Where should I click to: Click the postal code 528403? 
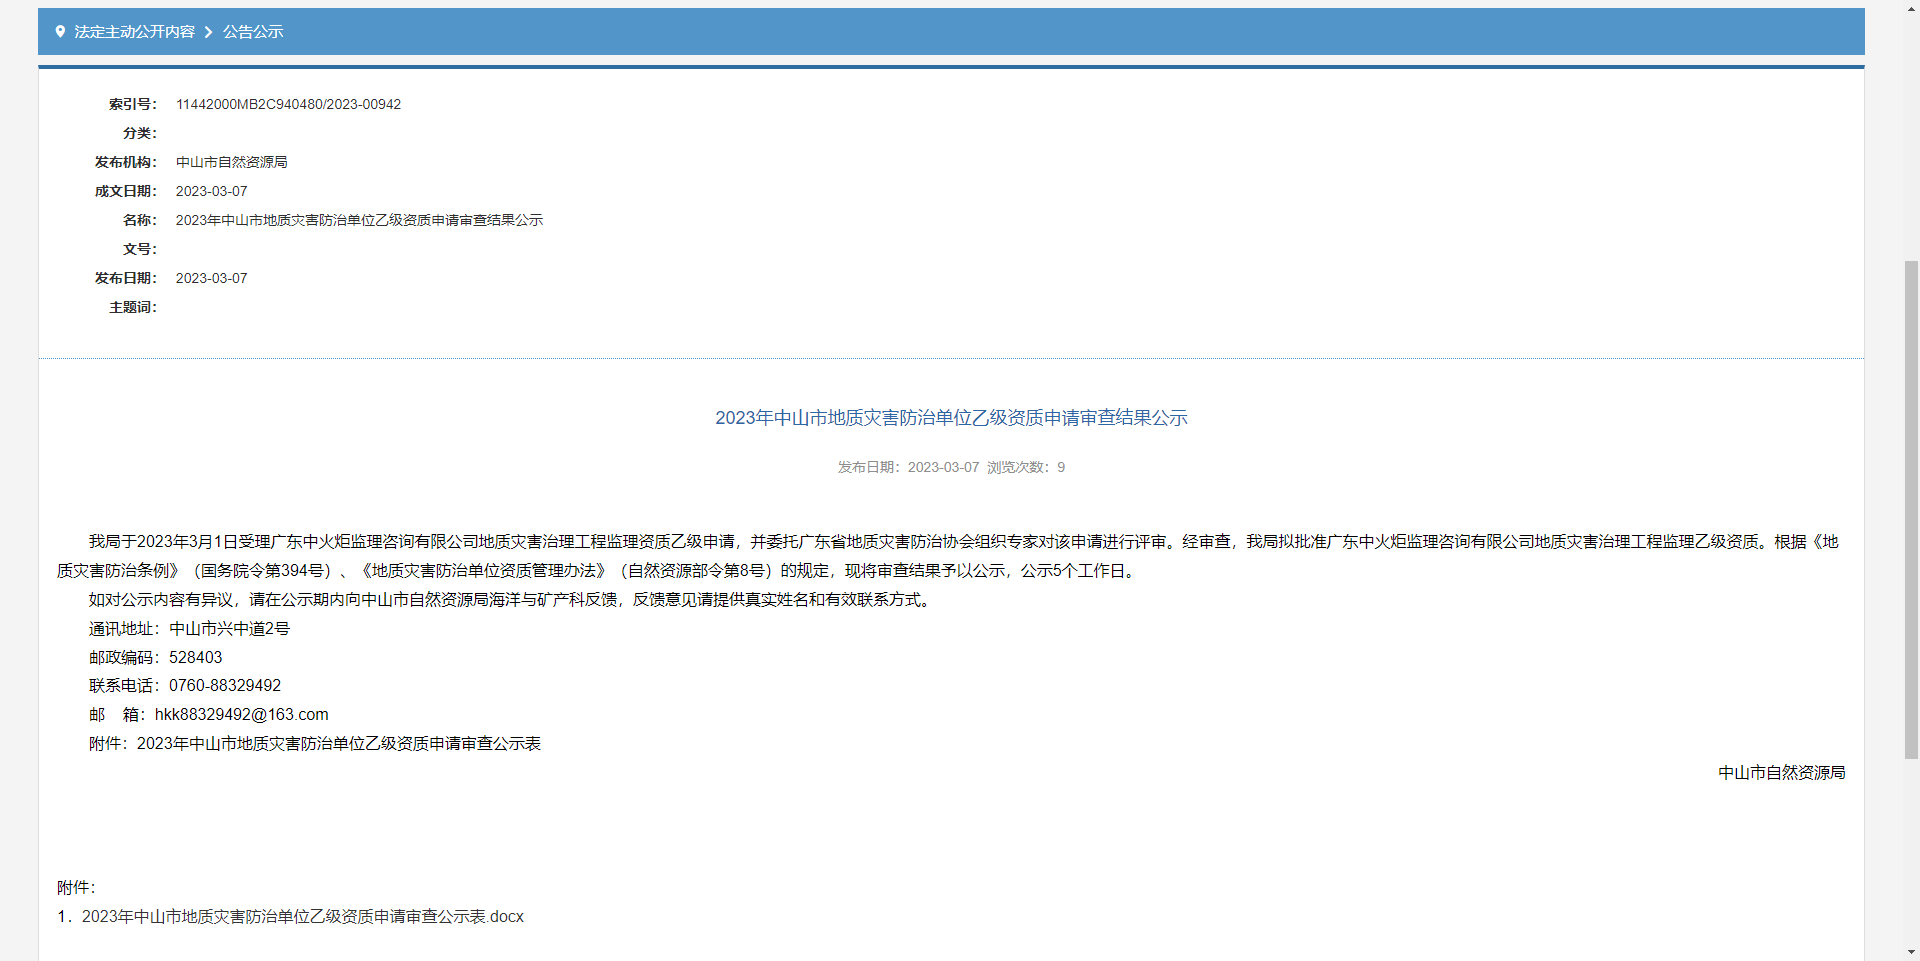195,658
